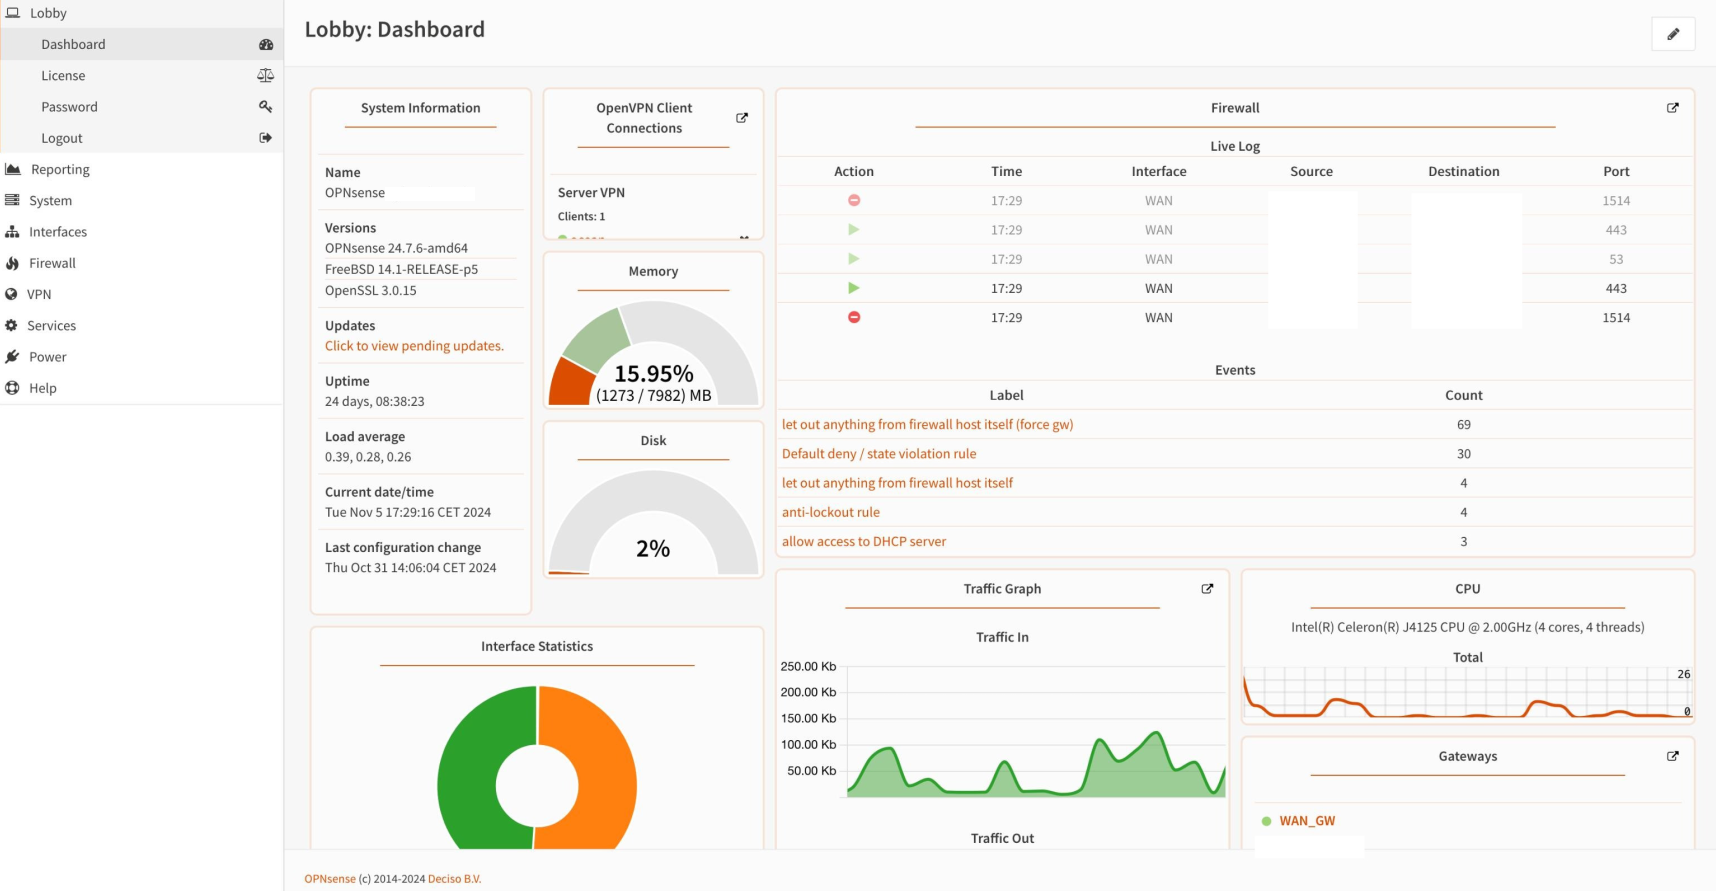Click the events count '69'

(x=1464, y=424)
